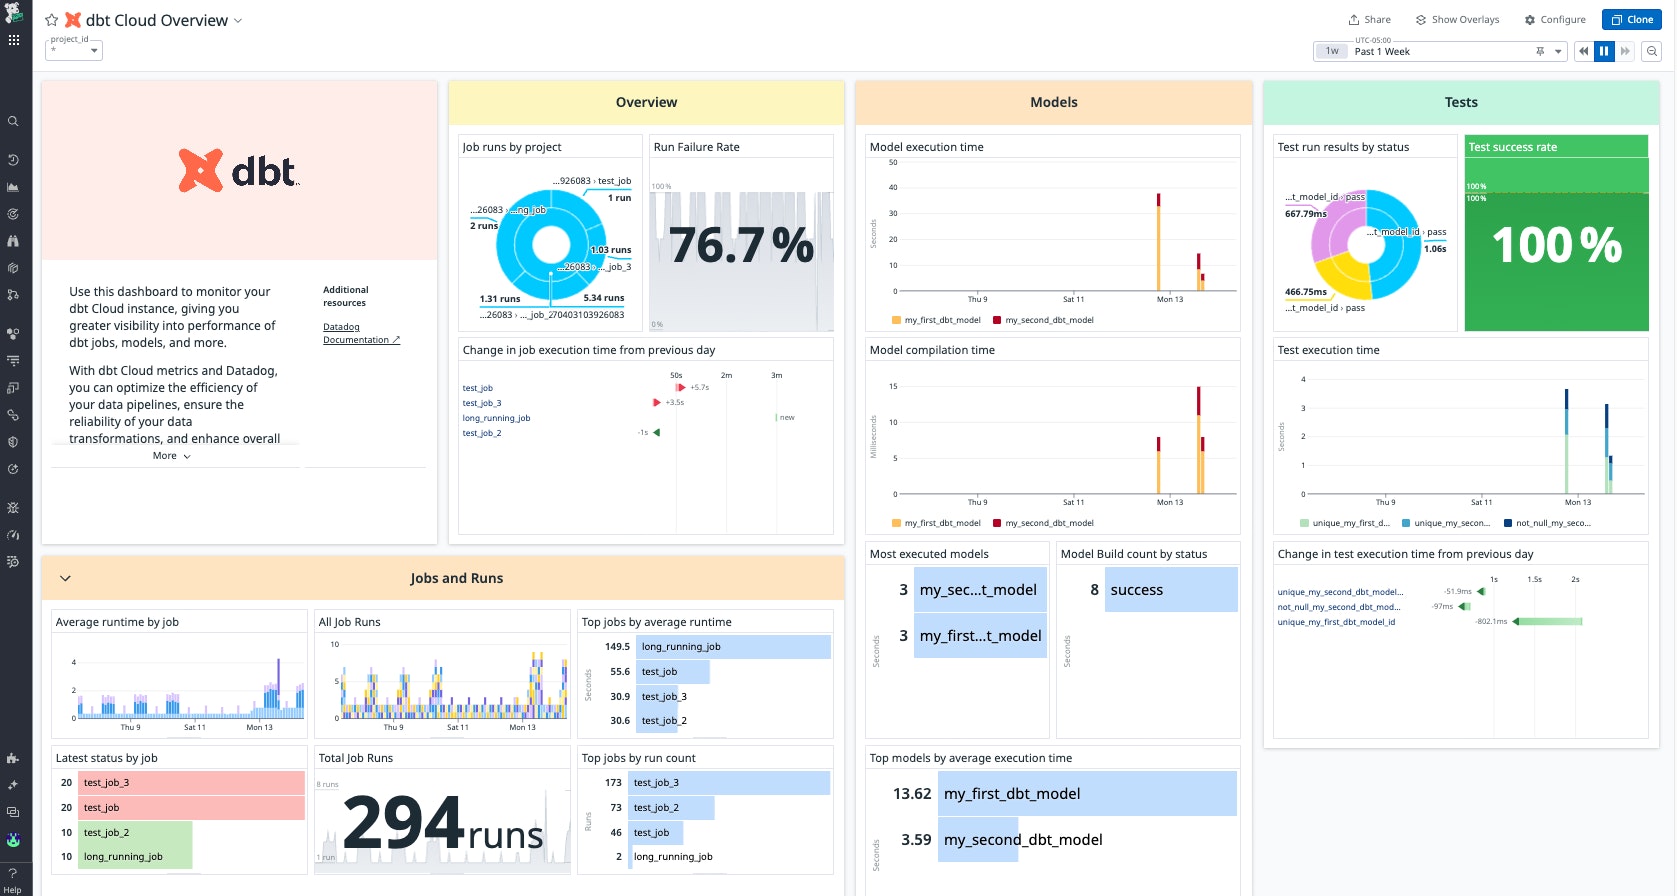
Task: Open the Configure menu
Action: click(1555, 20)
